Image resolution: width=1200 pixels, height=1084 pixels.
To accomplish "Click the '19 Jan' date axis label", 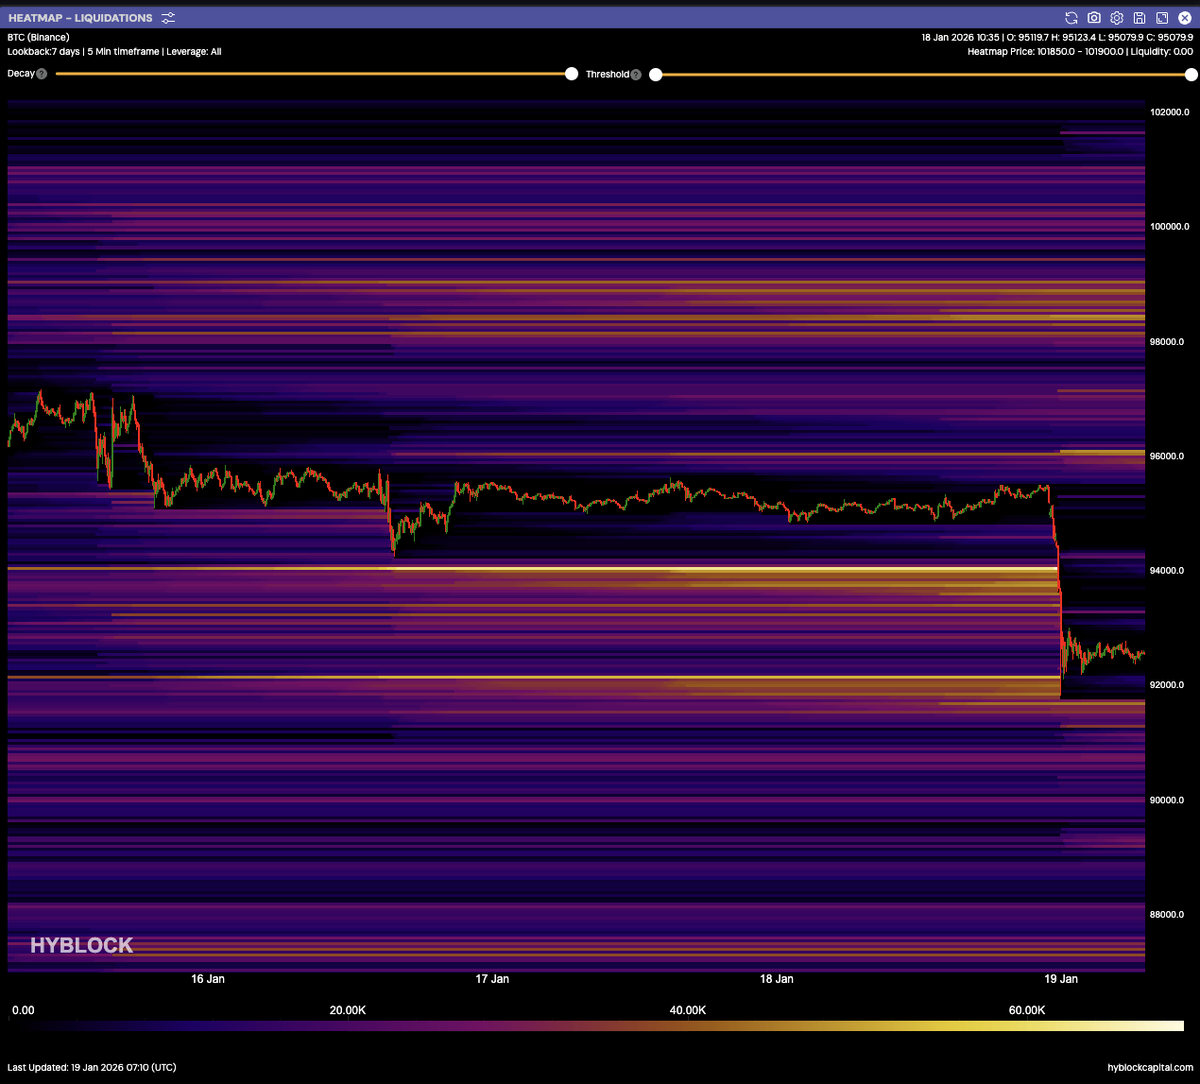I will point(1061,979).
